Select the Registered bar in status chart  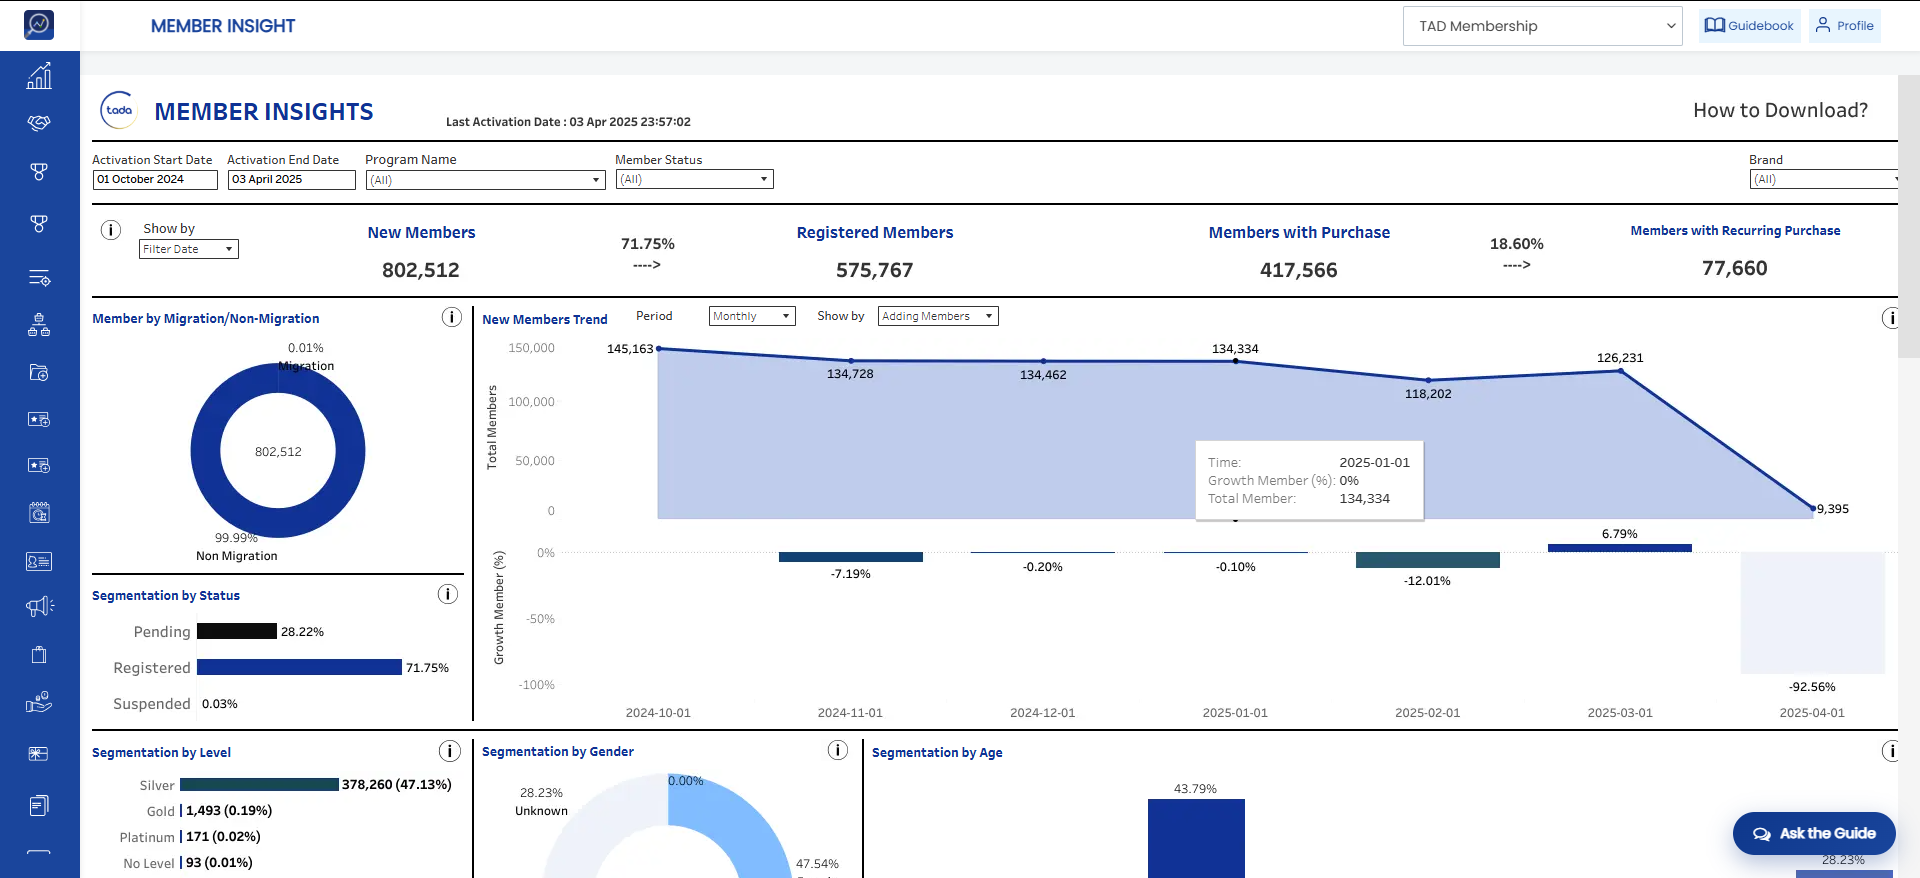[299, 667]
